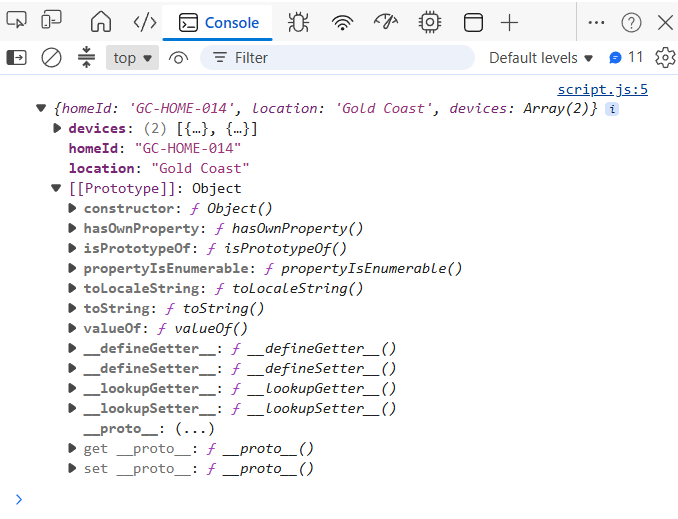Invoke the __proto__ (...) getter
The width and height of the screenshot is (678, 519).
tap(195, 429)
